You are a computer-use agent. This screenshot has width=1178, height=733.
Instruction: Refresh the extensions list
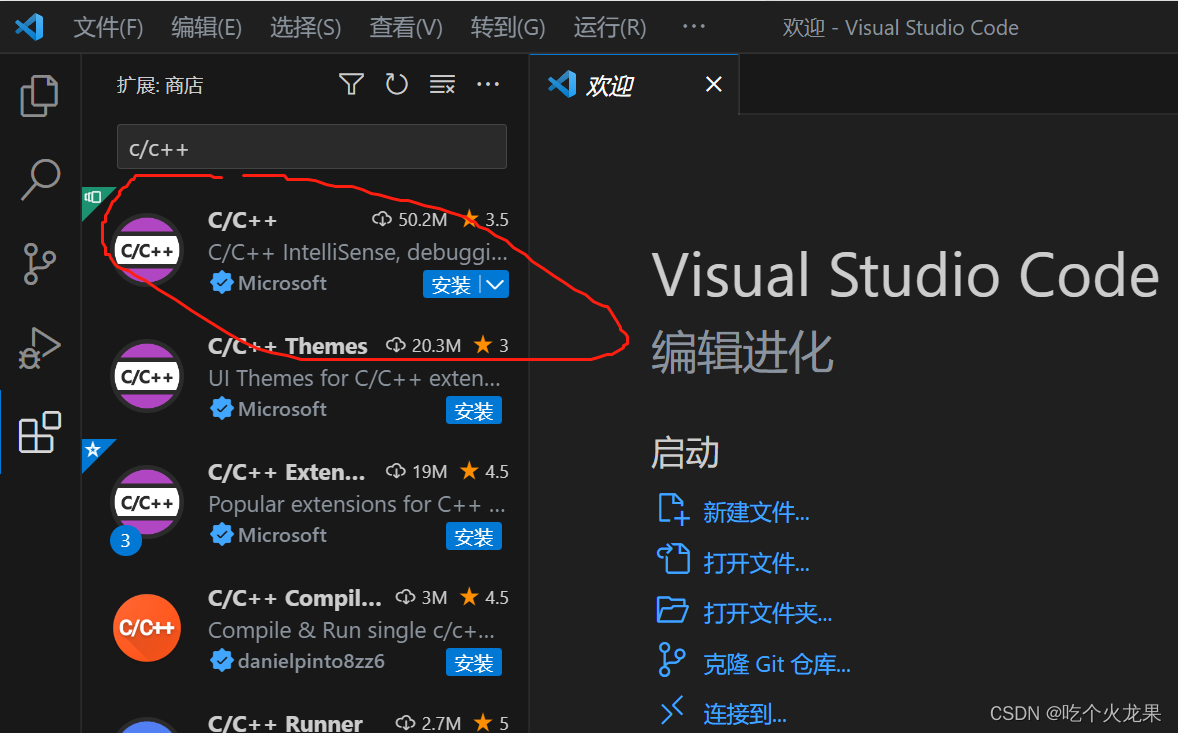[397, 84]
